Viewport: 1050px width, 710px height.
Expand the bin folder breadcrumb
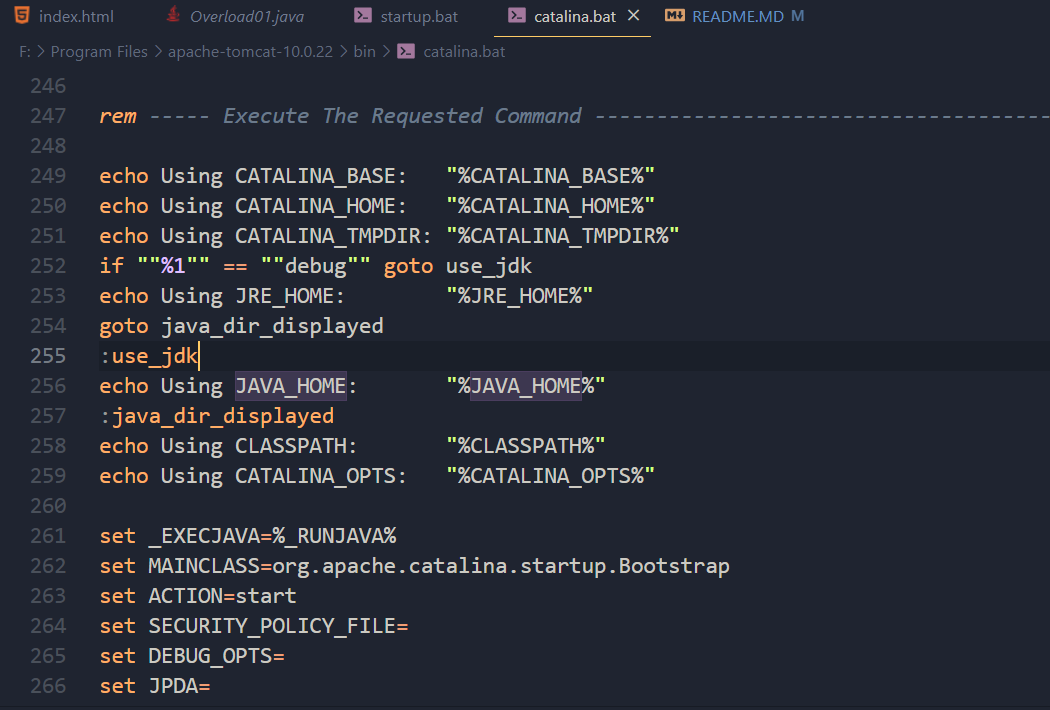[364, 51]
